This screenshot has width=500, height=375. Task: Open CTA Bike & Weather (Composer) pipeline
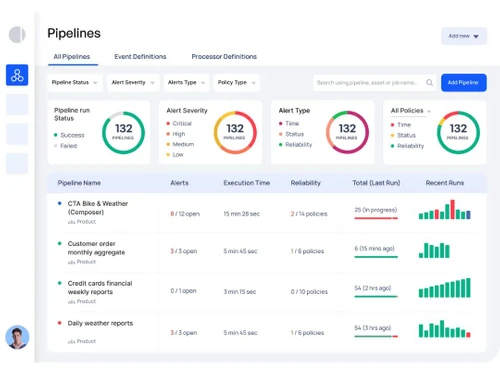pyautogui.click(x=98, y=208)
